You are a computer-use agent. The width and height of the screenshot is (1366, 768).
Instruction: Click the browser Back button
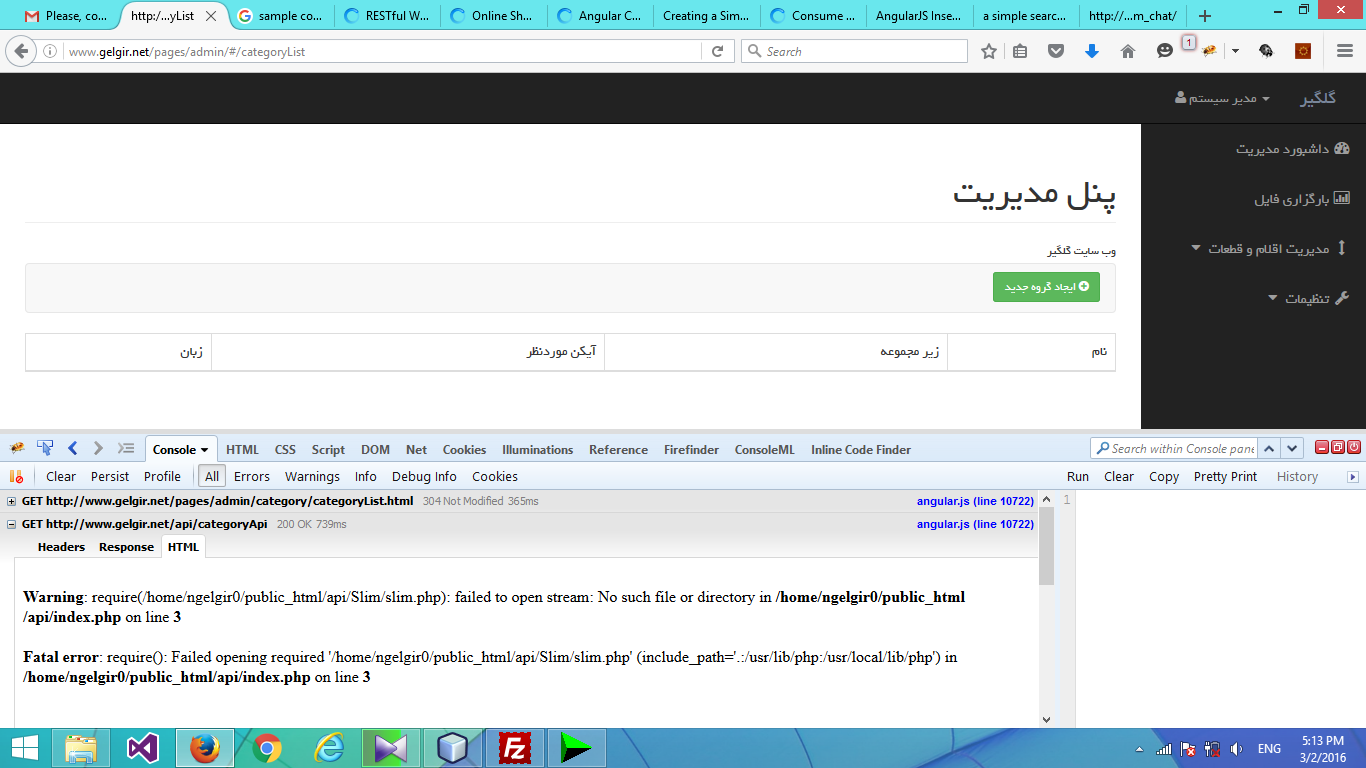pos(22,51)
